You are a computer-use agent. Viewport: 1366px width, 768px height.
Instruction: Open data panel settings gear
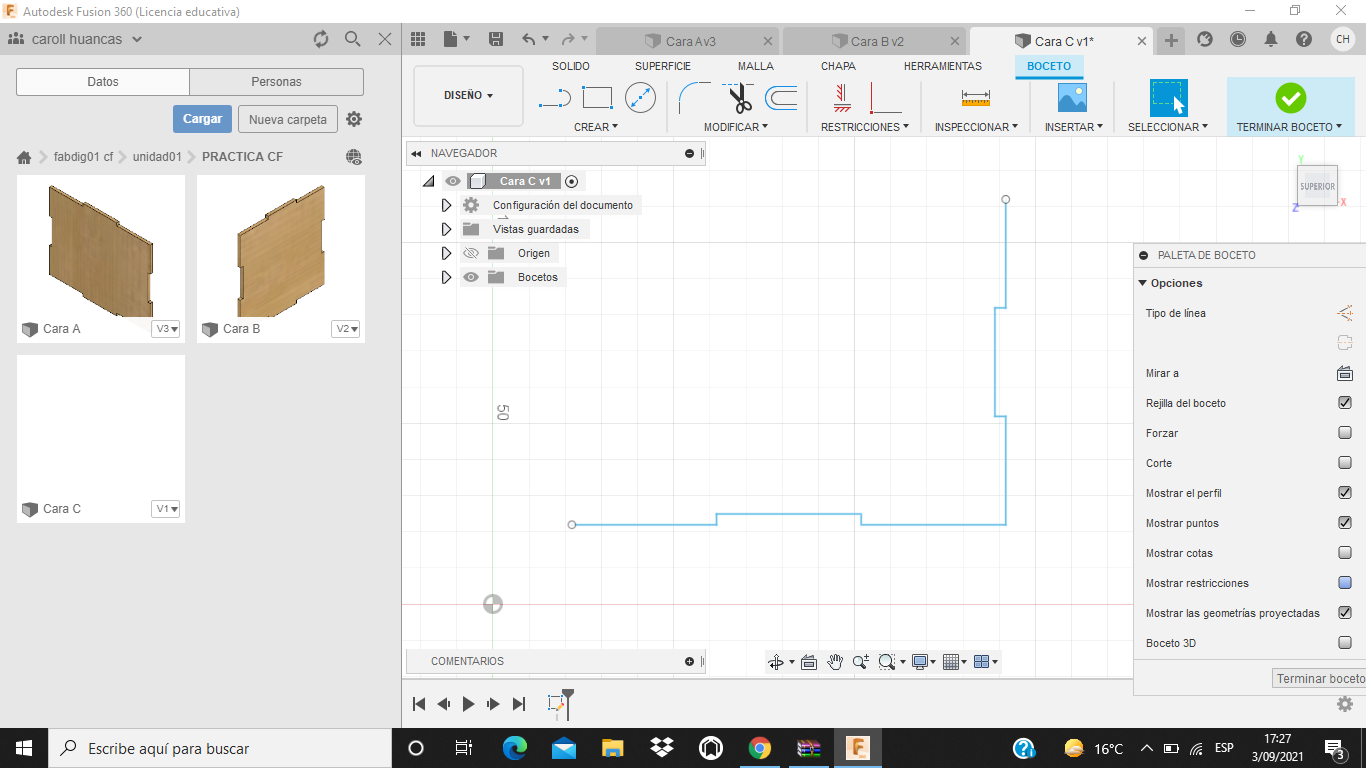coord(354,119)
